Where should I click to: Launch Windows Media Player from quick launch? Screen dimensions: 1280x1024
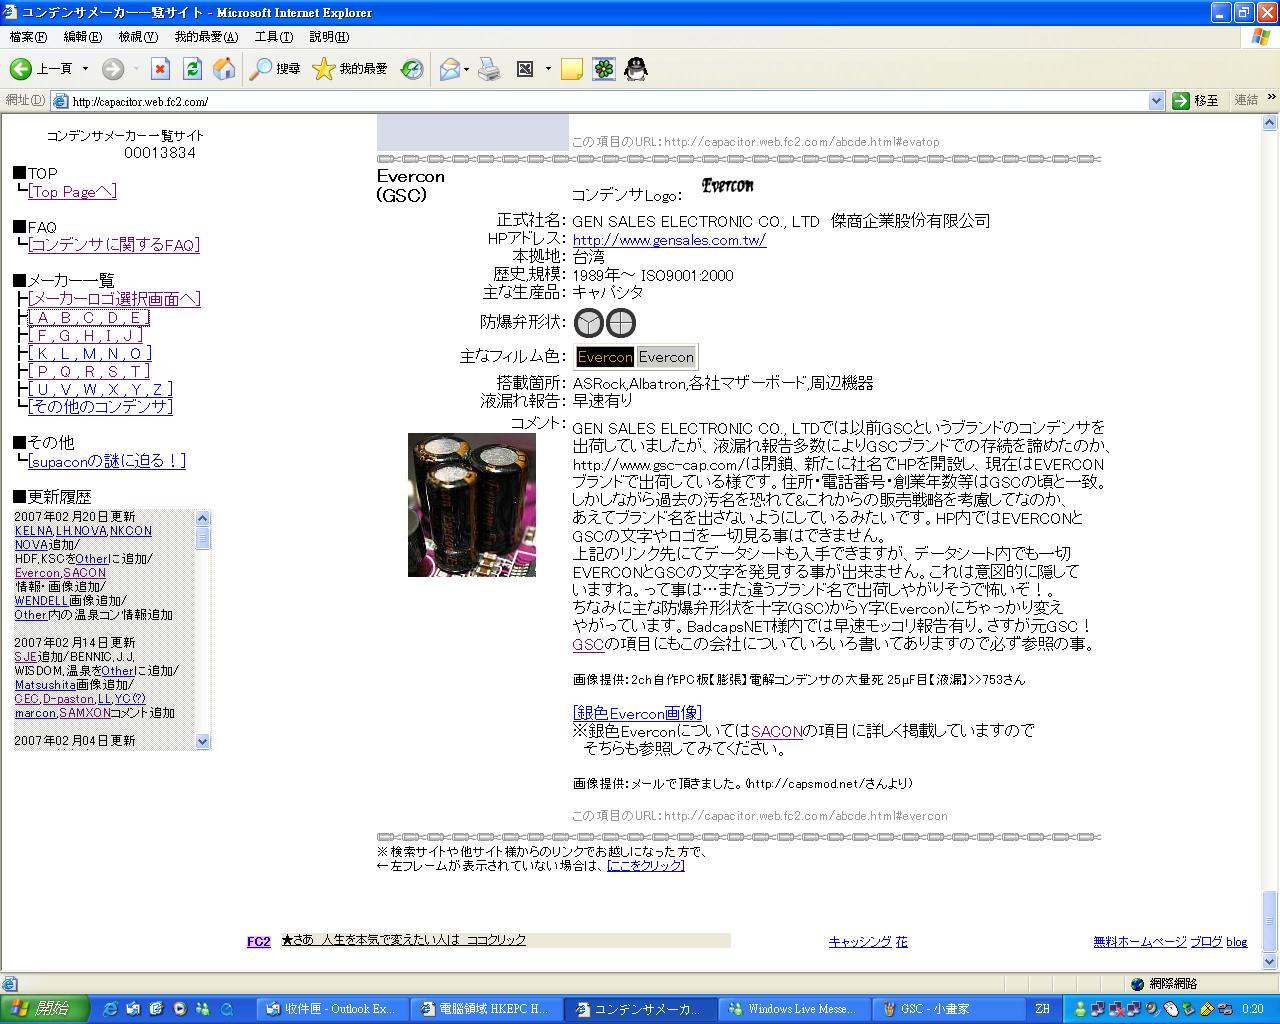[x=180, y=1009]
